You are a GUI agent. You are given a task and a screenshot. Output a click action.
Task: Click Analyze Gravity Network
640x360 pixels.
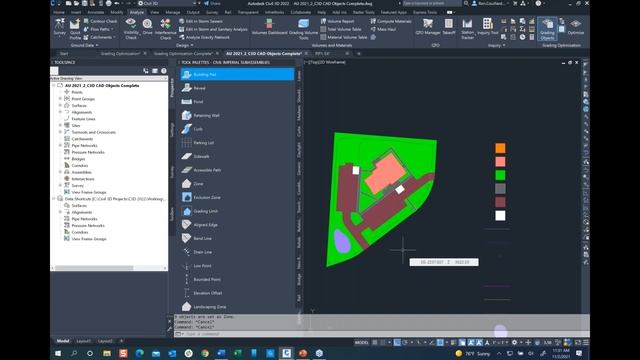(204, 37)
